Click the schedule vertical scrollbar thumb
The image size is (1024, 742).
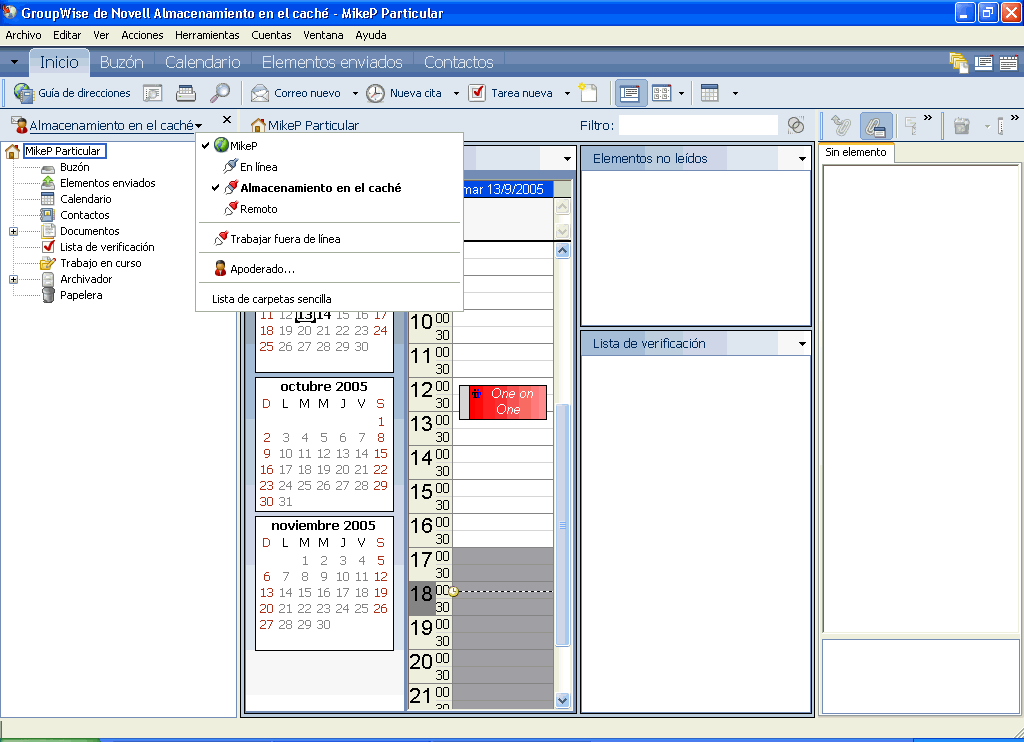(x=562, y=525)
